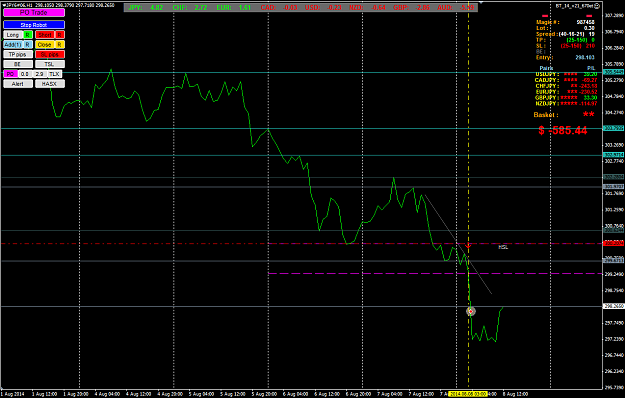Click the green R button beside Long
The width and height of the screenshot is (625, 399).
point(28,35)
